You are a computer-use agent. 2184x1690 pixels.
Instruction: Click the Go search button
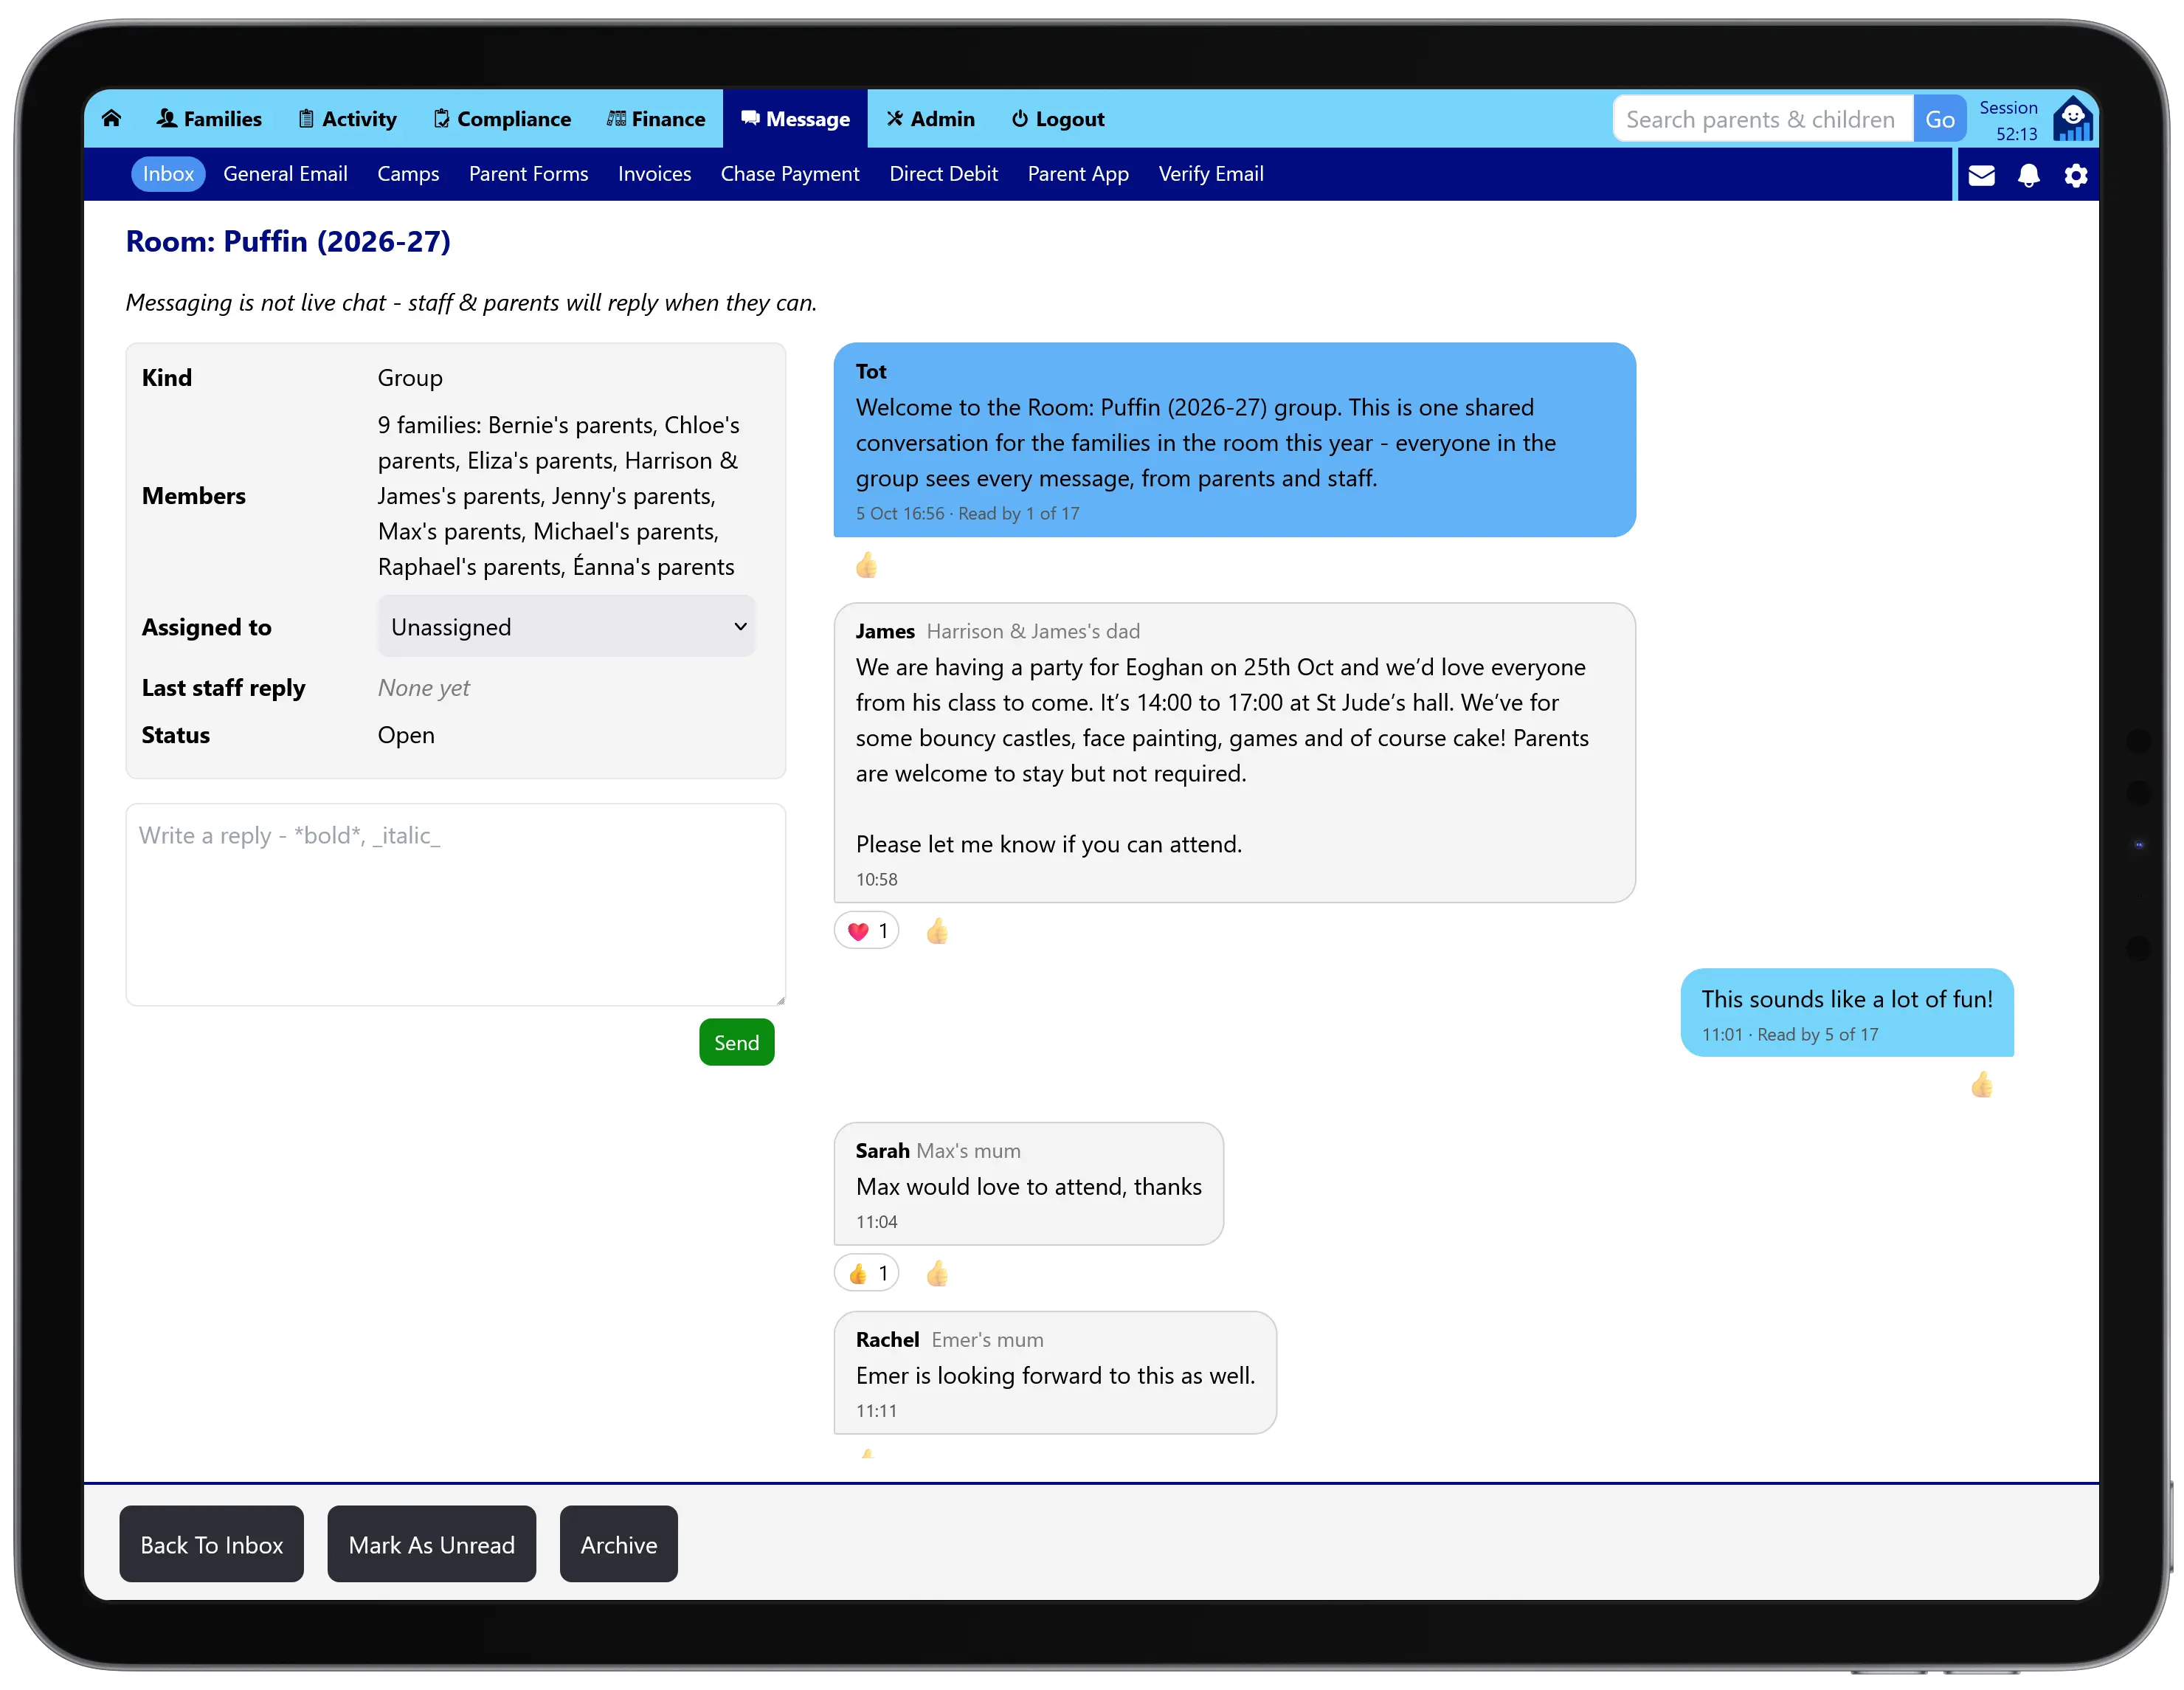(x=1939, y=119)
